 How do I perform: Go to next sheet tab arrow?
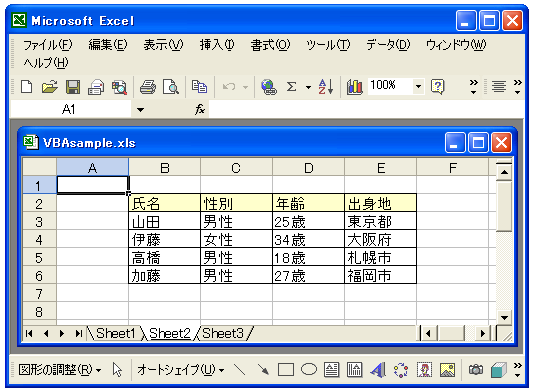click(62, 334)
